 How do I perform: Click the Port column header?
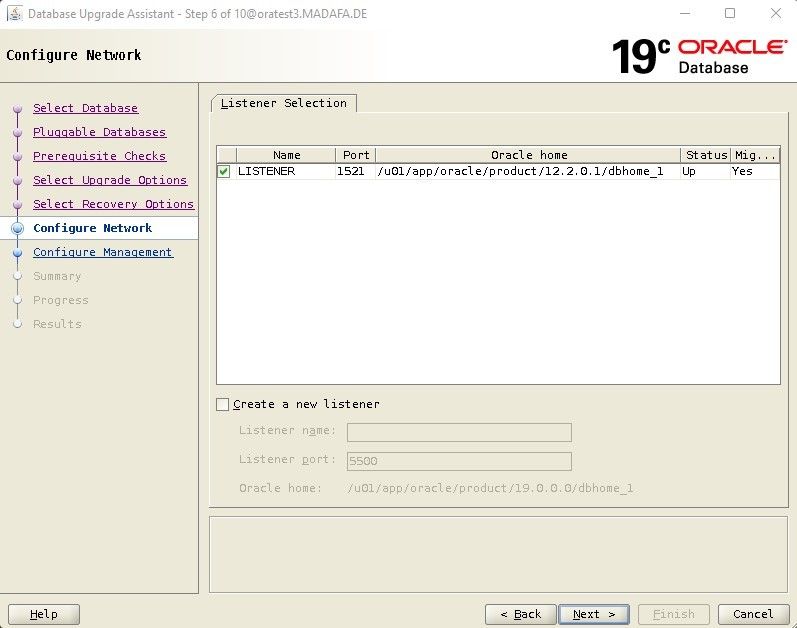click(x=356, y=155)
